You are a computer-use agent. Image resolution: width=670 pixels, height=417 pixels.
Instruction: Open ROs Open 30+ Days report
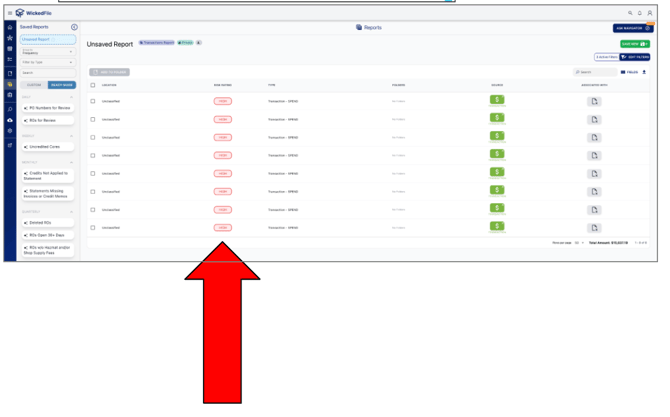[48, 235]
